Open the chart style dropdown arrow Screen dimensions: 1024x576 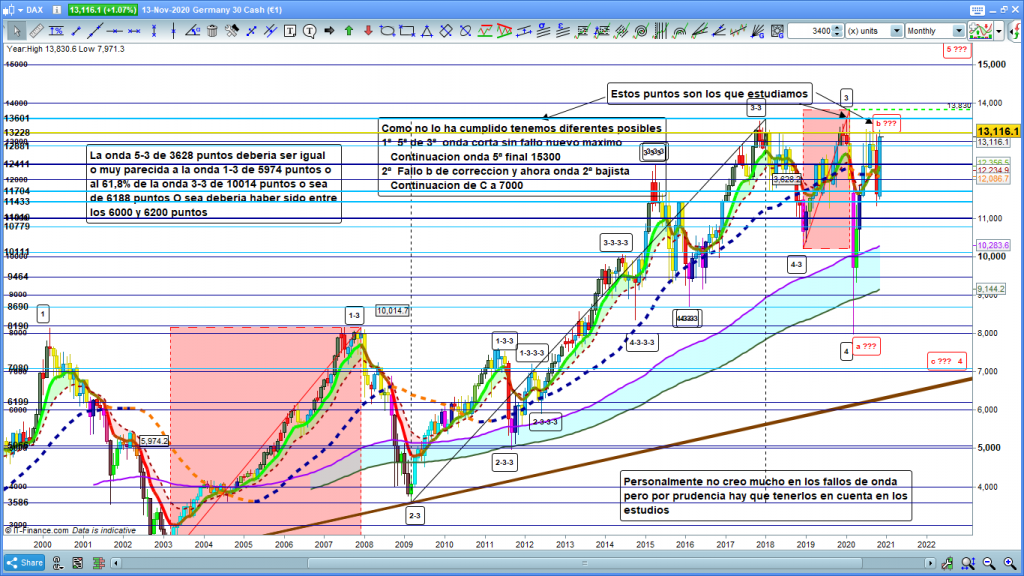pos(998,31)
